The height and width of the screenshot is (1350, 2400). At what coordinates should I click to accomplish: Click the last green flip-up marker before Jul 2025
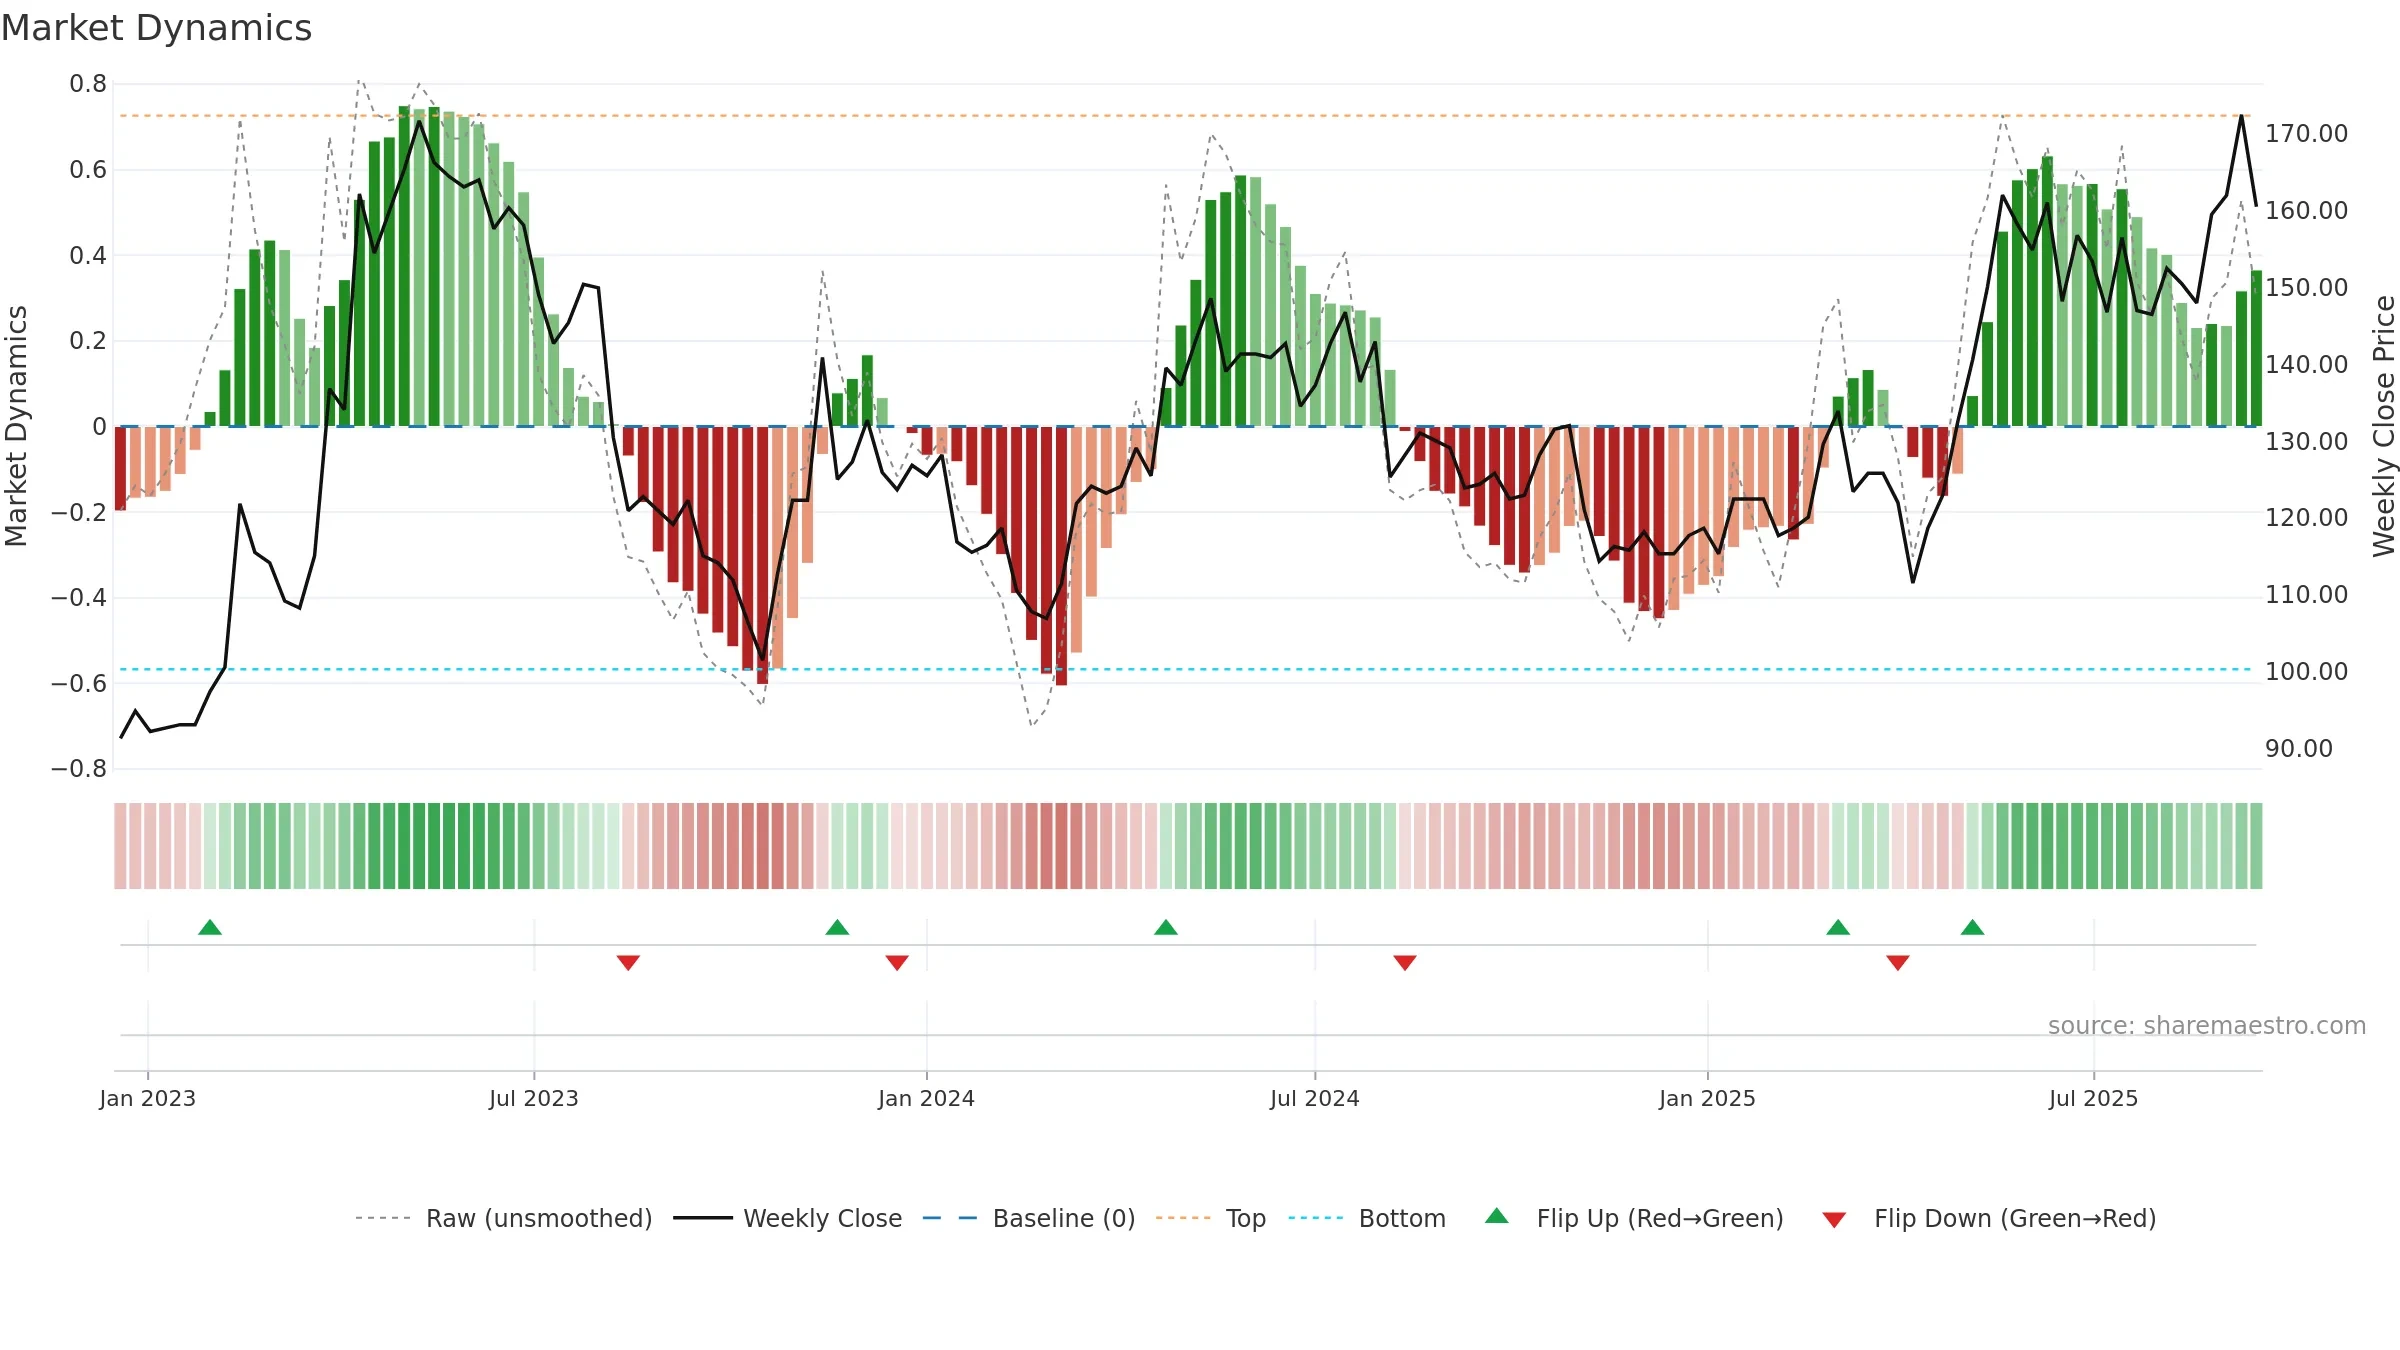pos(1973,927)
